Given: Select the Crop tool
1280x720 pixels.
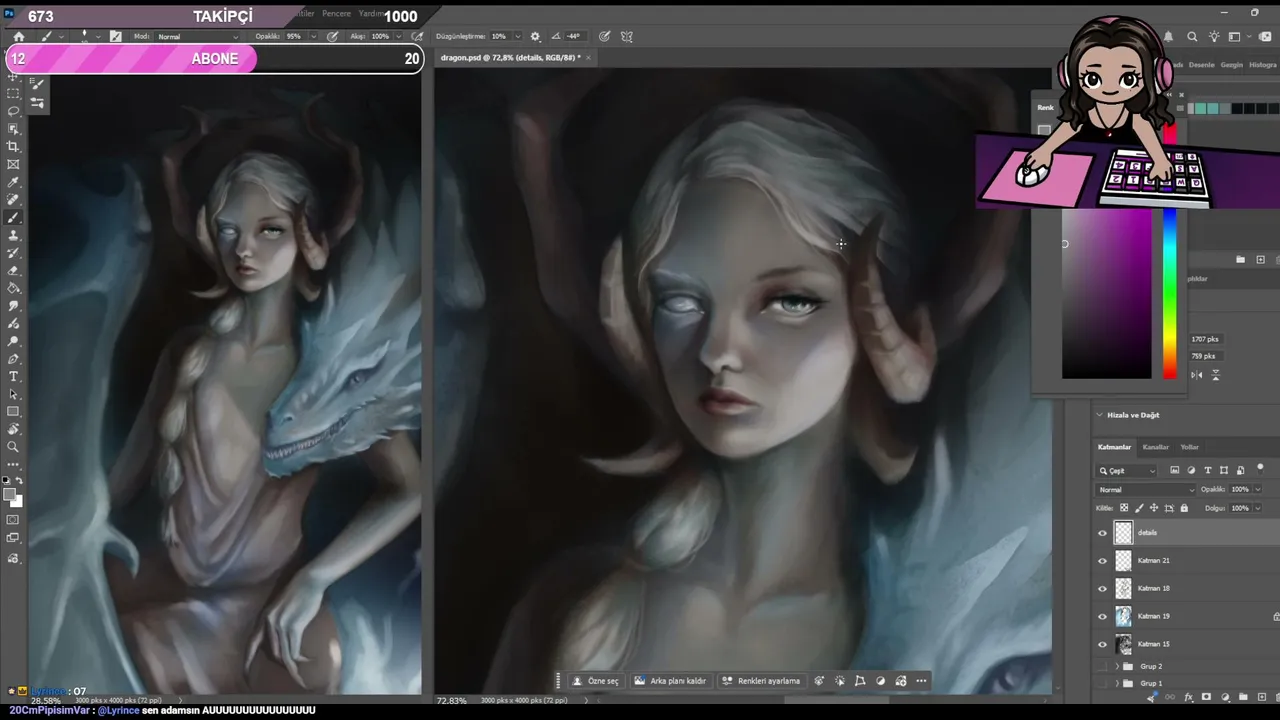Looking at the screenshot, I should coord(13,147).
